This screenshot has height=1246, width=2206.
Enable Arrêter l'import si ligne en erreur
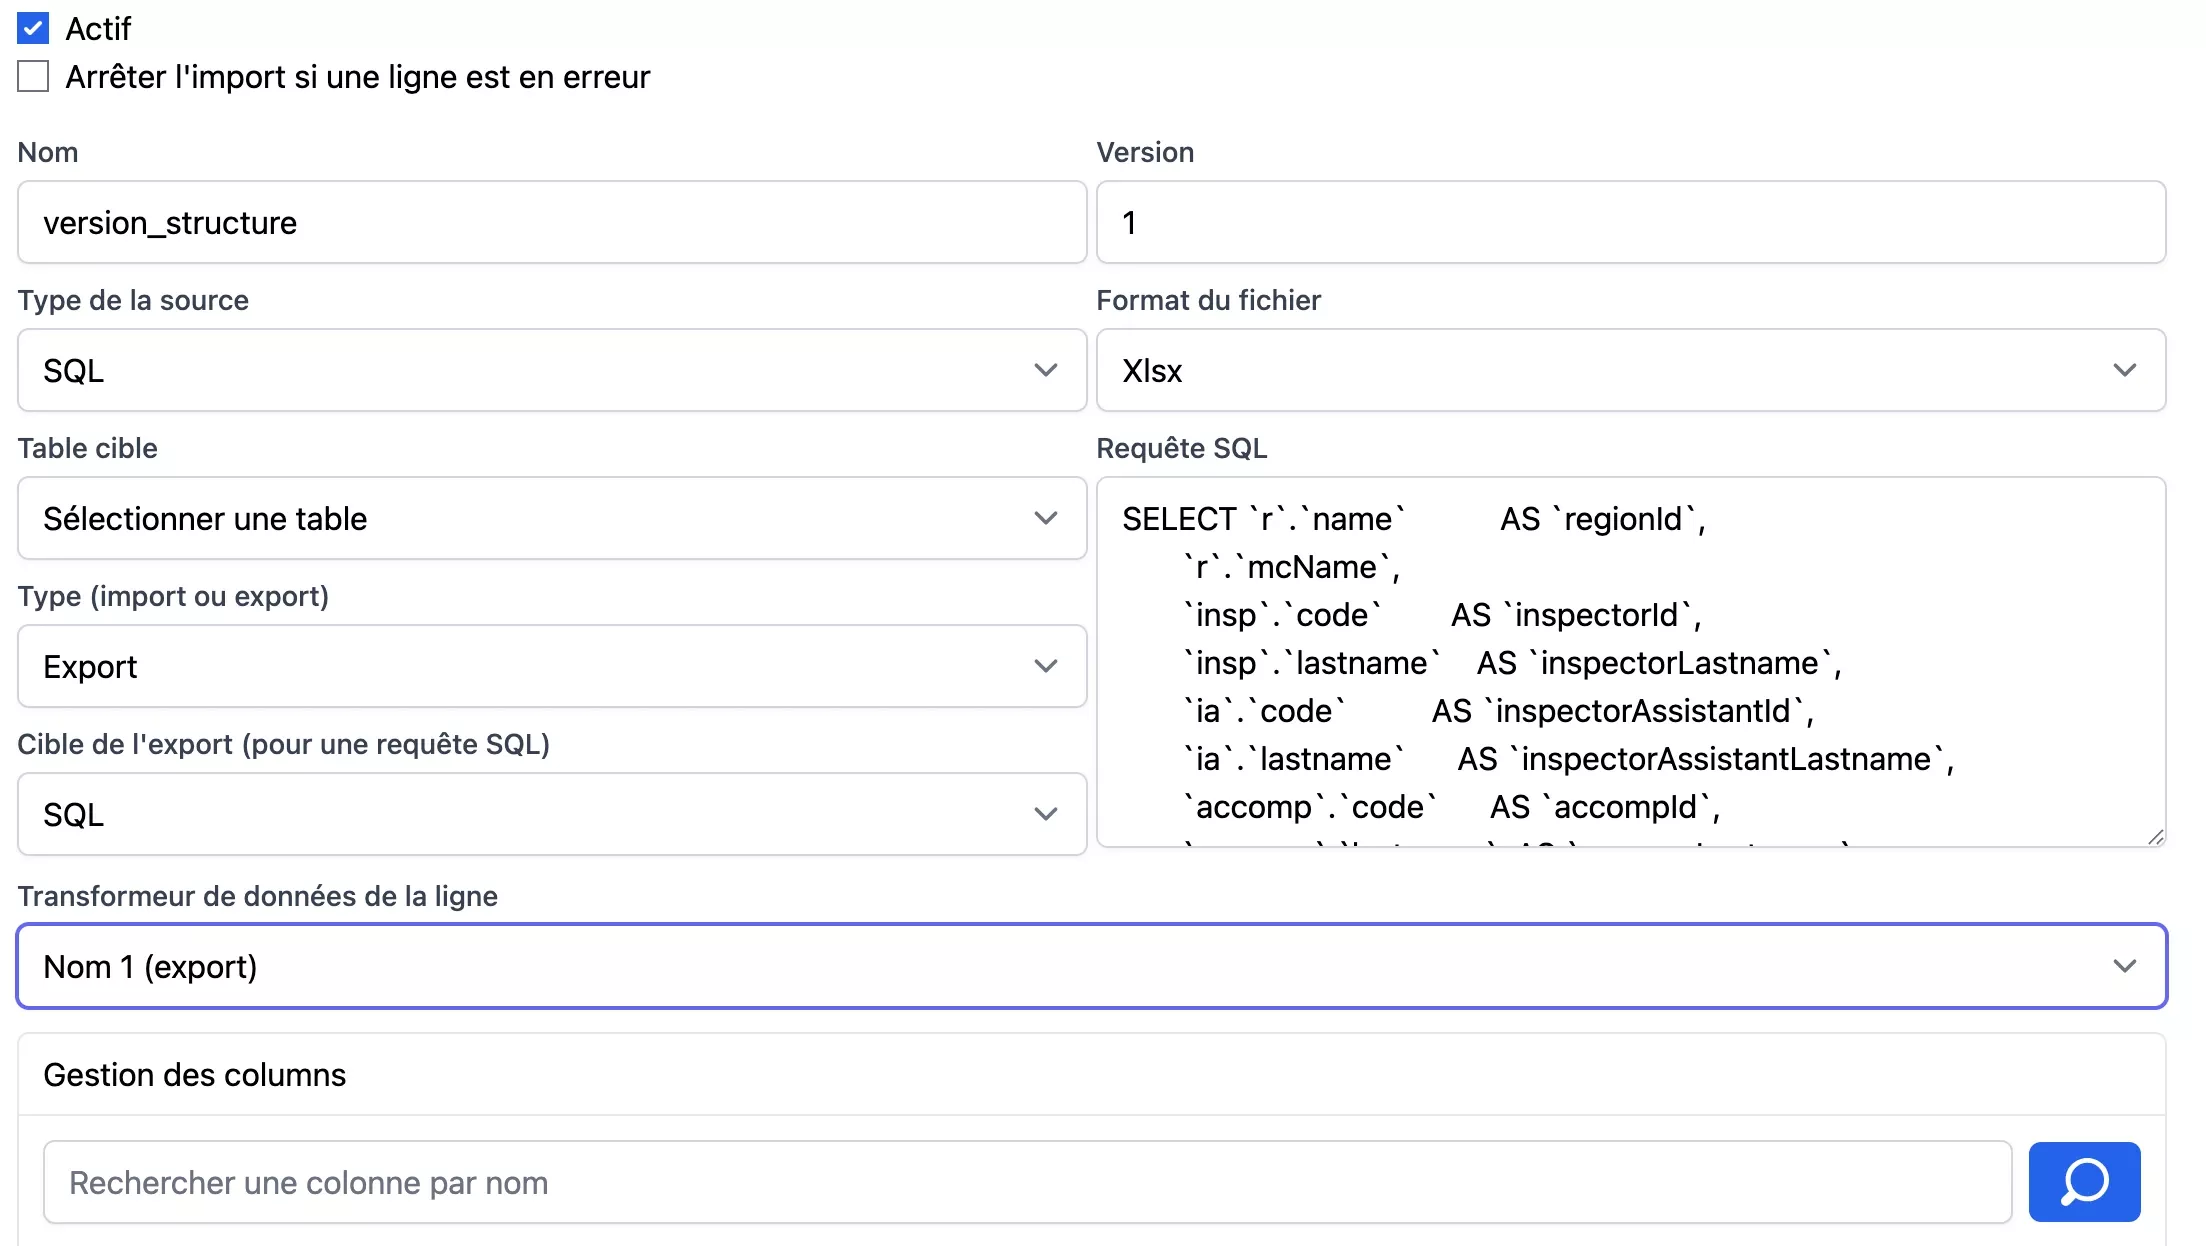33,76
